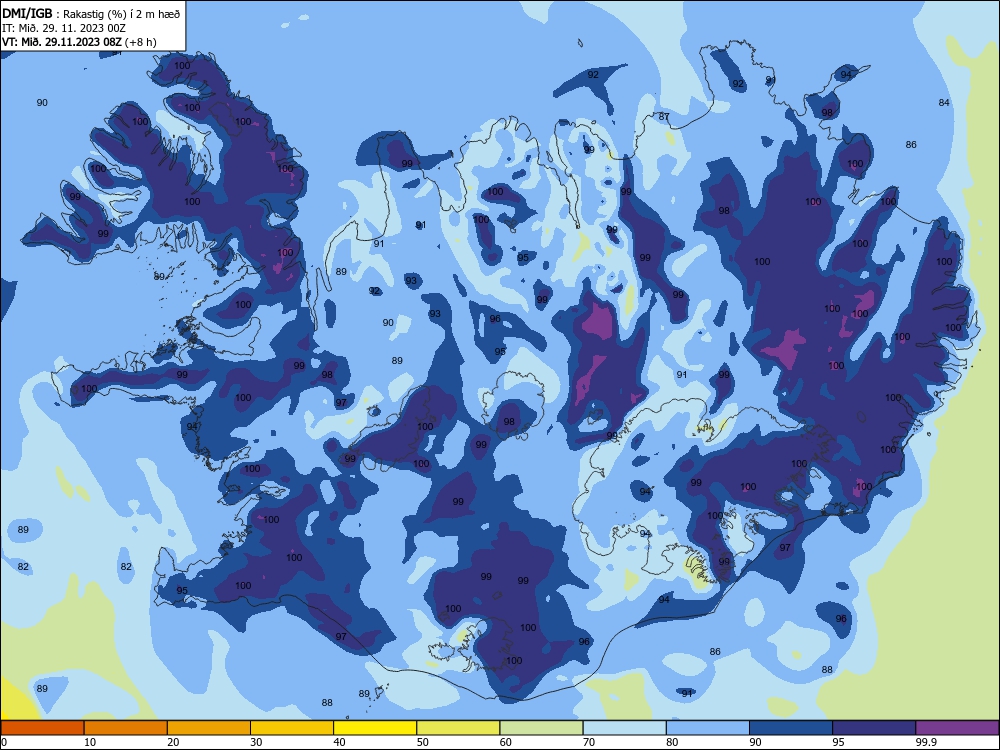The height and width of the screenshot is (750, 1000).
Task: Click the legend tick label '50'
Action: [422, 742]
